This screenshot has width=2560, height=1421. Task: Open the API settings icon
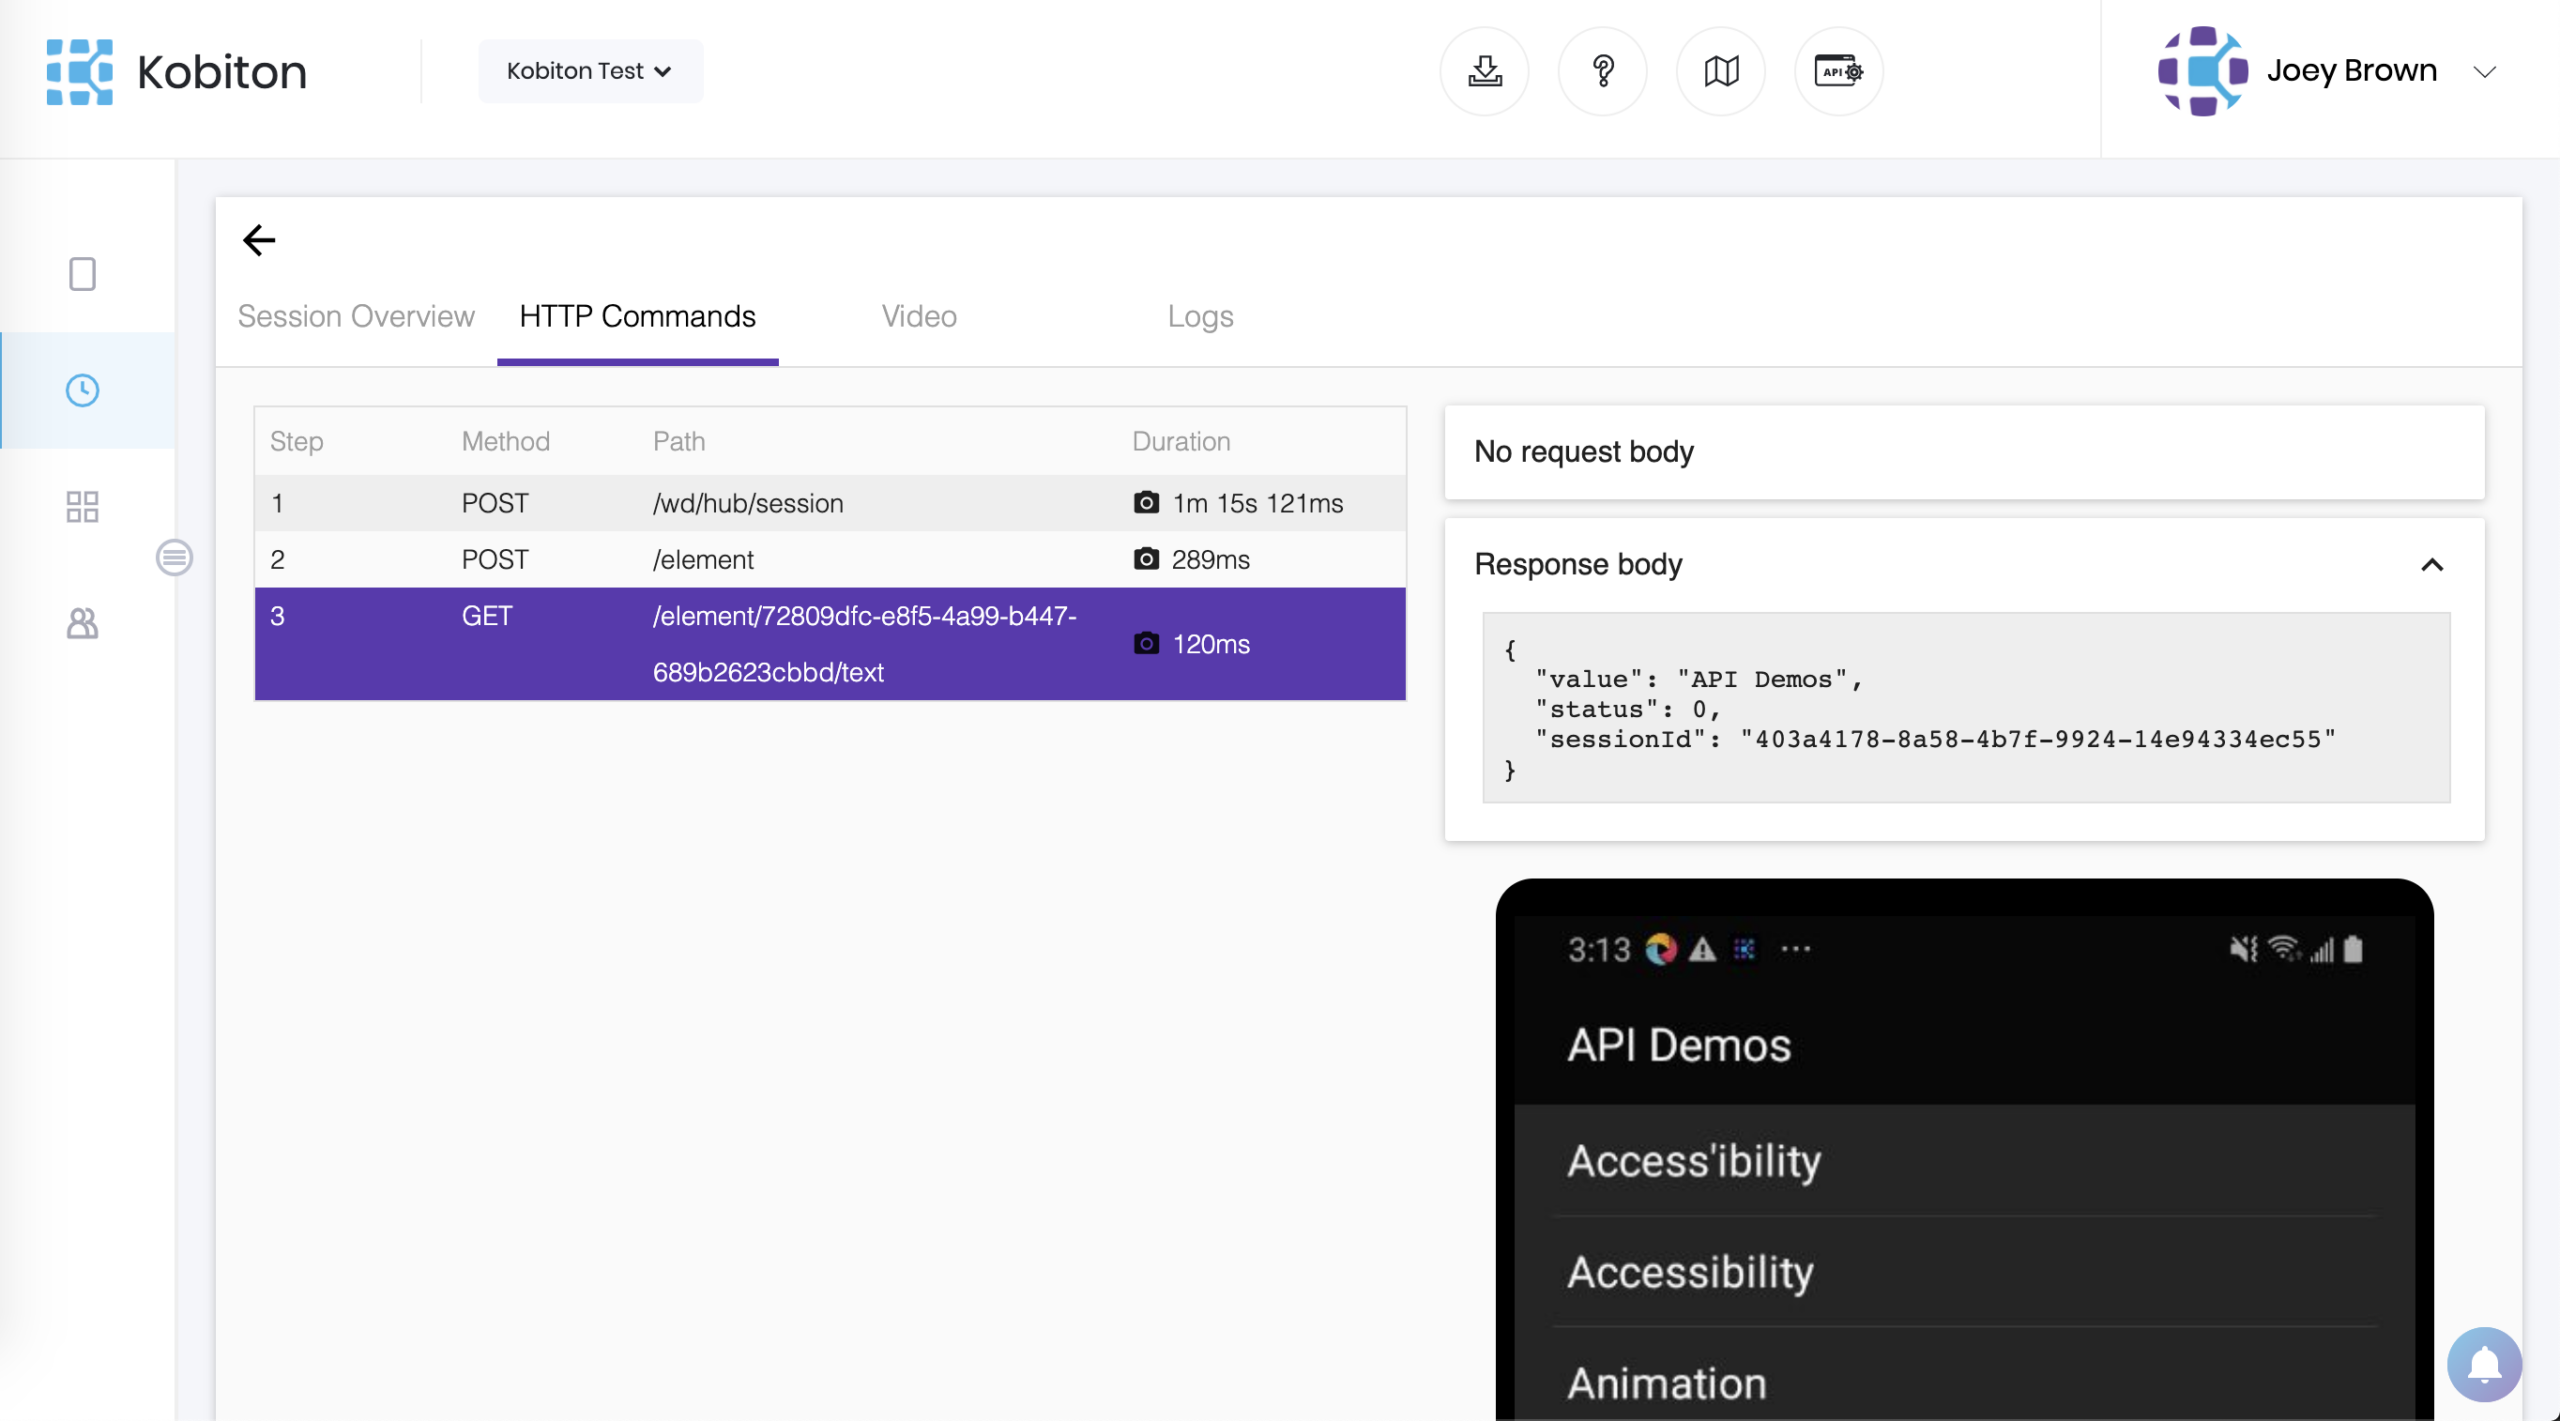click(x=1838, y=71)
